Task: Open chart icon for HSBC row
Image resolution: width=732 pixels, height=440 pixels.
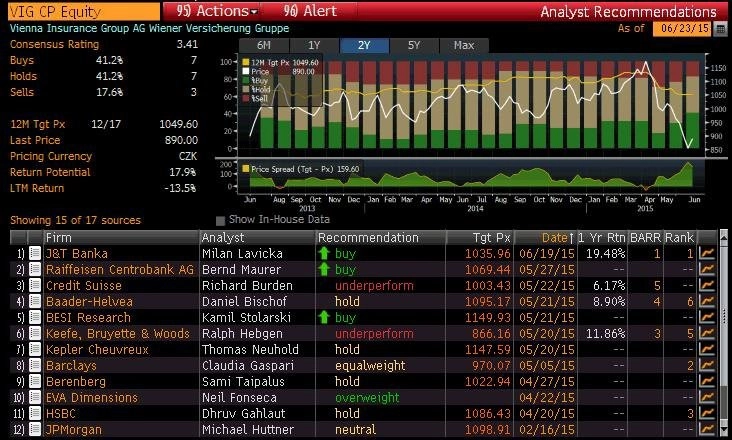Action: pos(707,413)
